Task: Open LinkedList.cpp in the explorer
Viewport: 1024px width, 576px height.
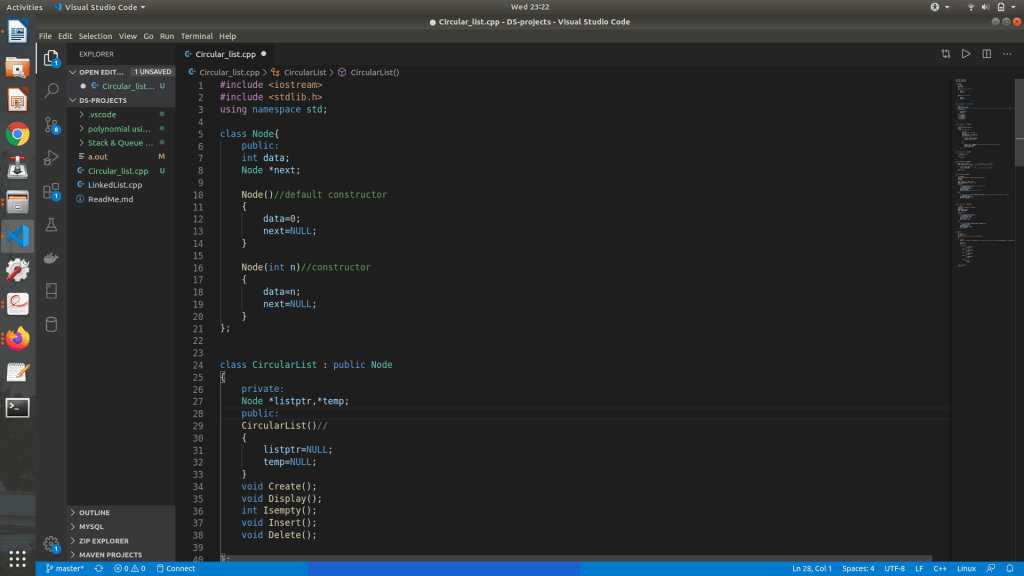Action: pos(114,185)
